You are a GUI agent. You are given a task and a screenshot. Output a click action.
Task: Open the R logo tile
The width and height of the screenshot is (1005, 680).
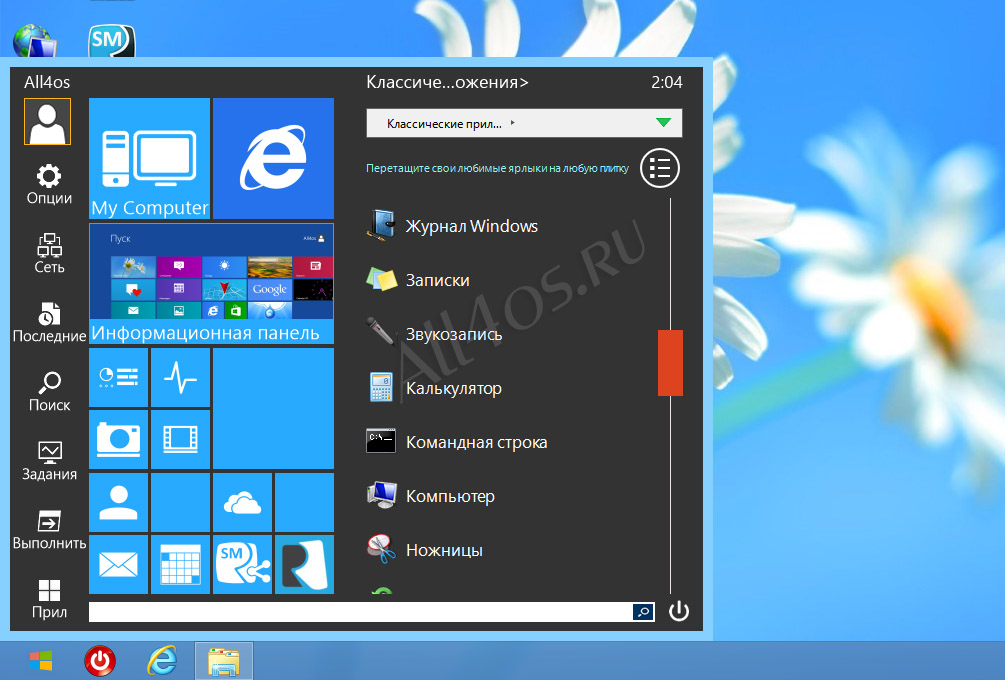point(304,565)
